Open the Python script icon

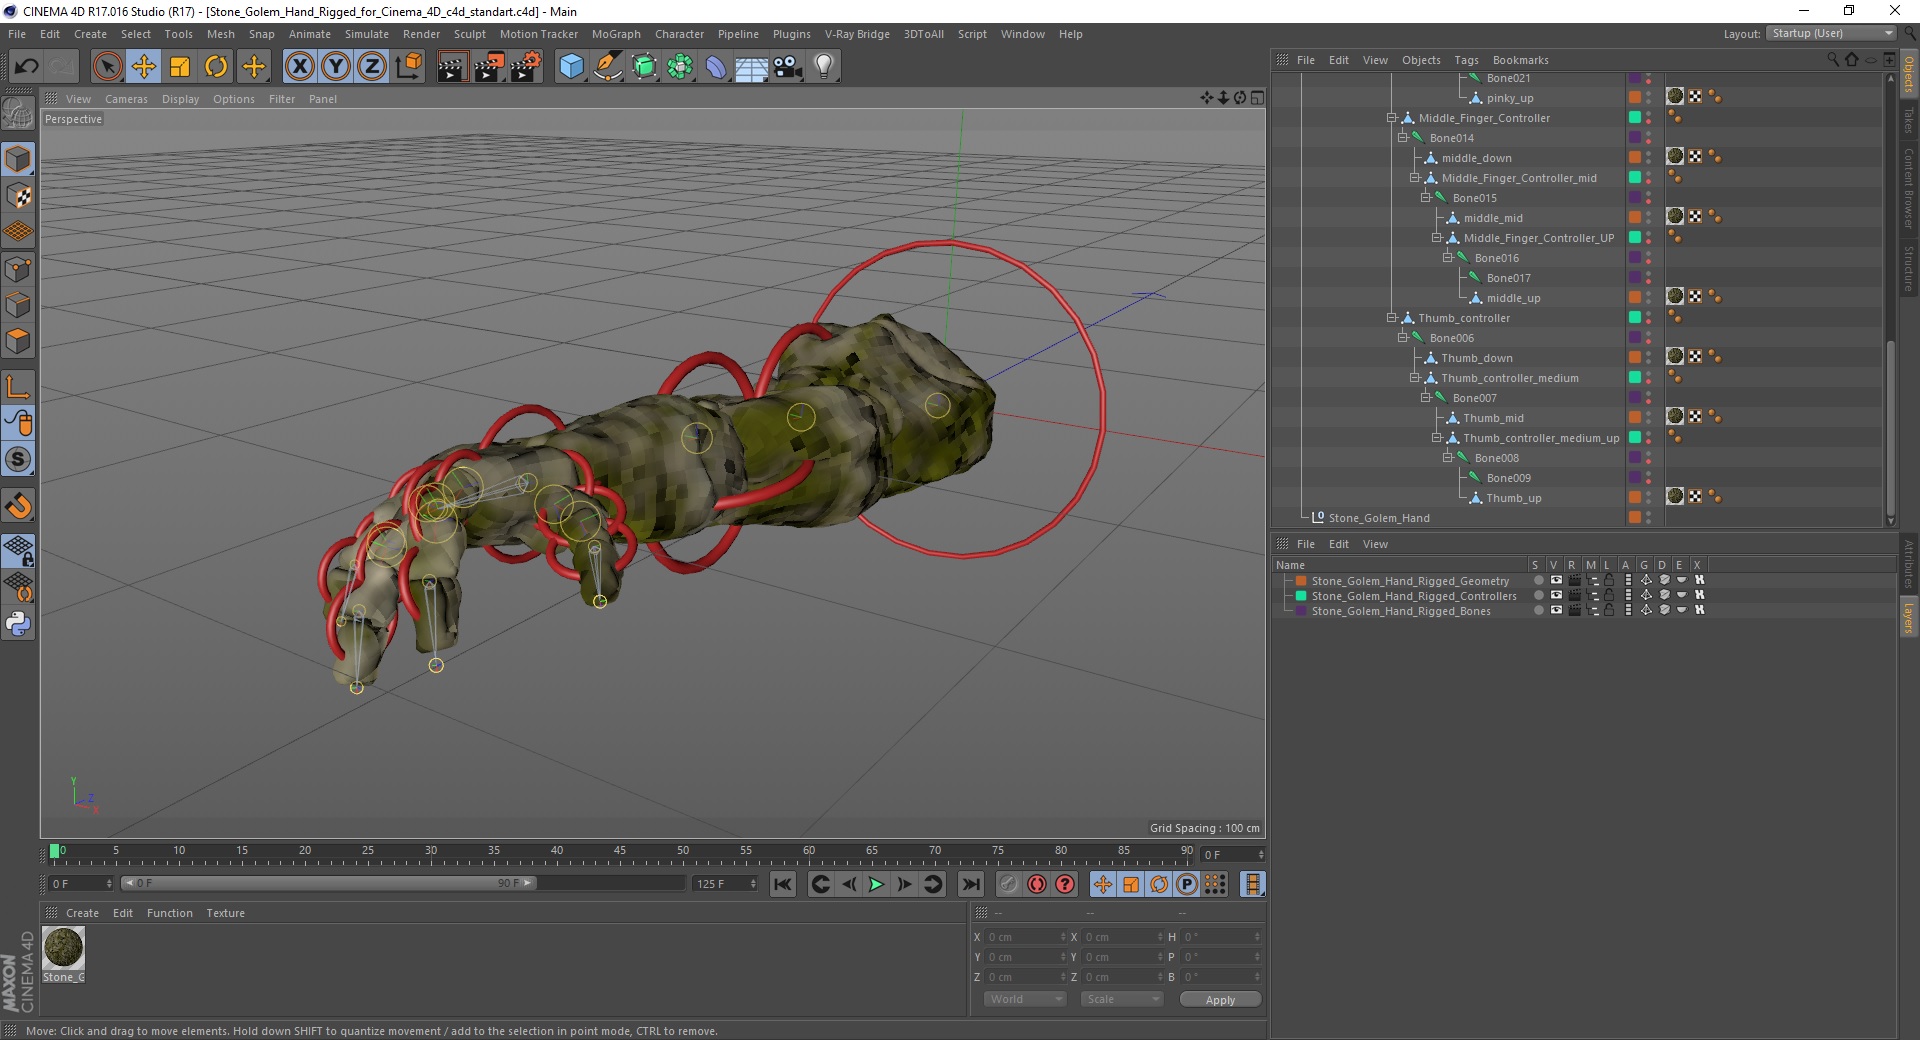pyautogui.click(x=18, y=624)
